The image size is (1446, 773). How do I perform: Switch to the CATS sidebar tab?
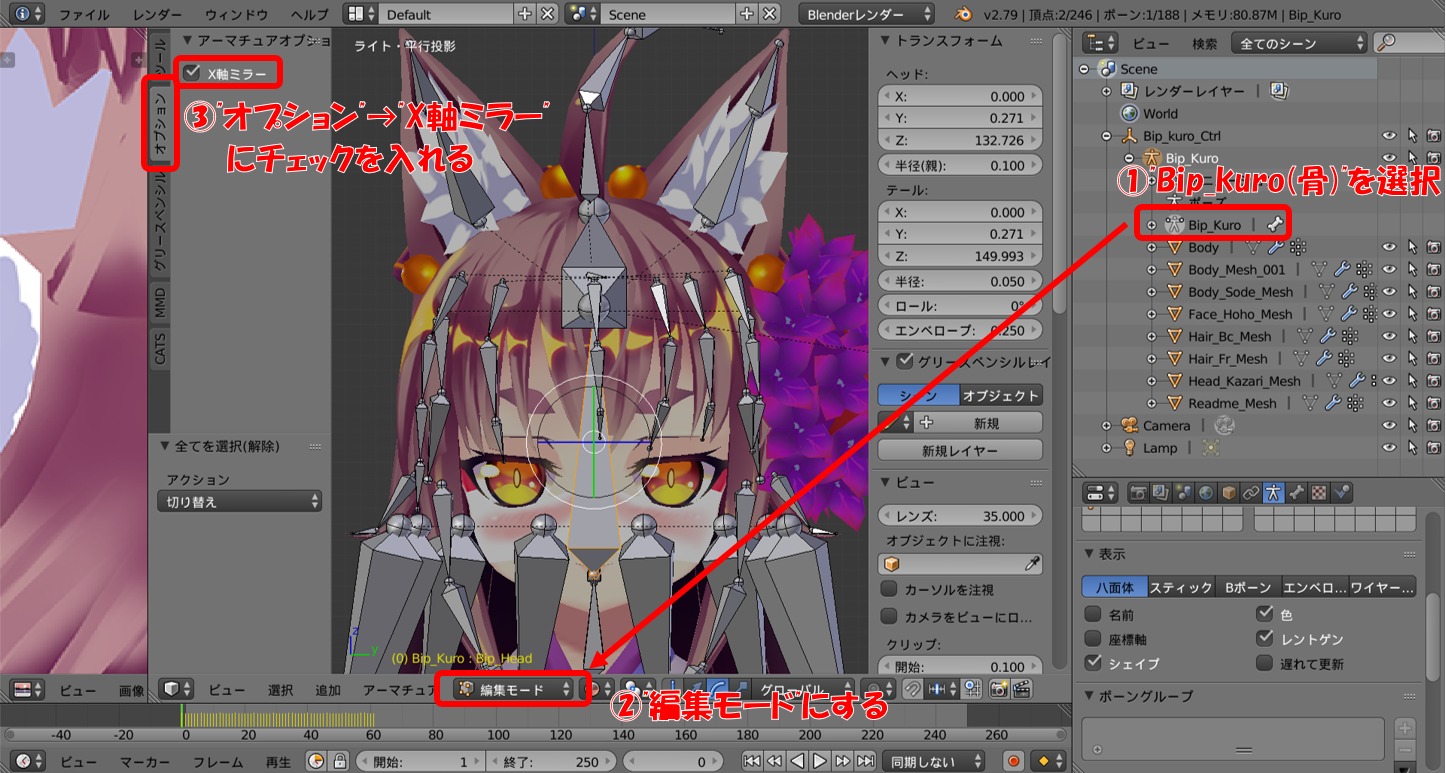159,349
